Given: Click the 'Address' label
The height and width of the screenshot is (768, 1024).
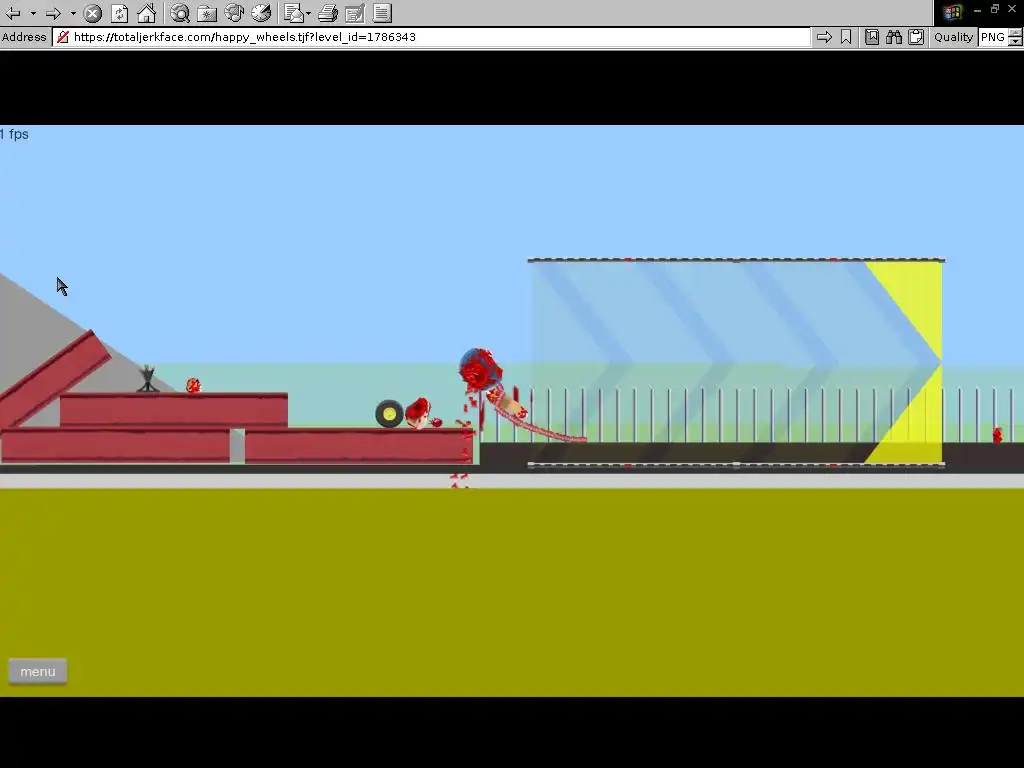Looking at the screenshot, I should (24, 37).
